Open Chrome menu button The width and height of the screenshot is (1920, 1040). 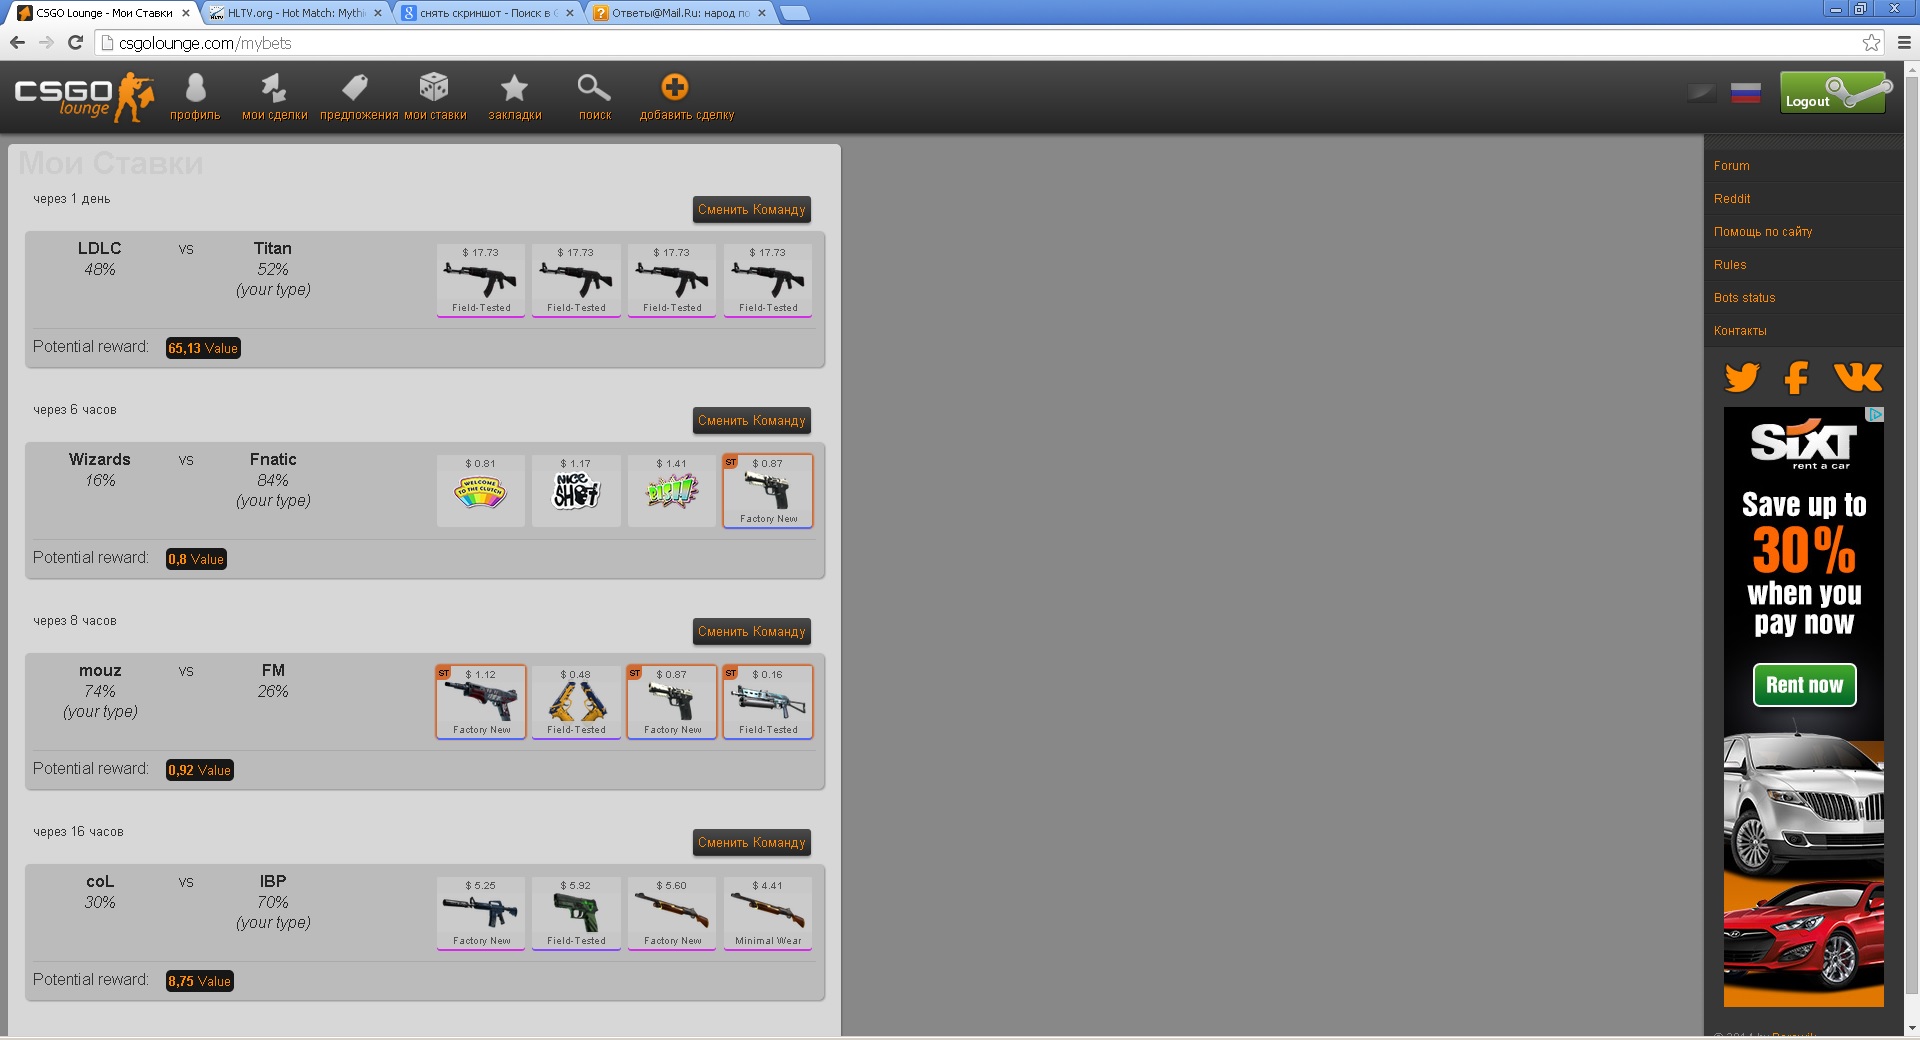[x=1904, y=42]
